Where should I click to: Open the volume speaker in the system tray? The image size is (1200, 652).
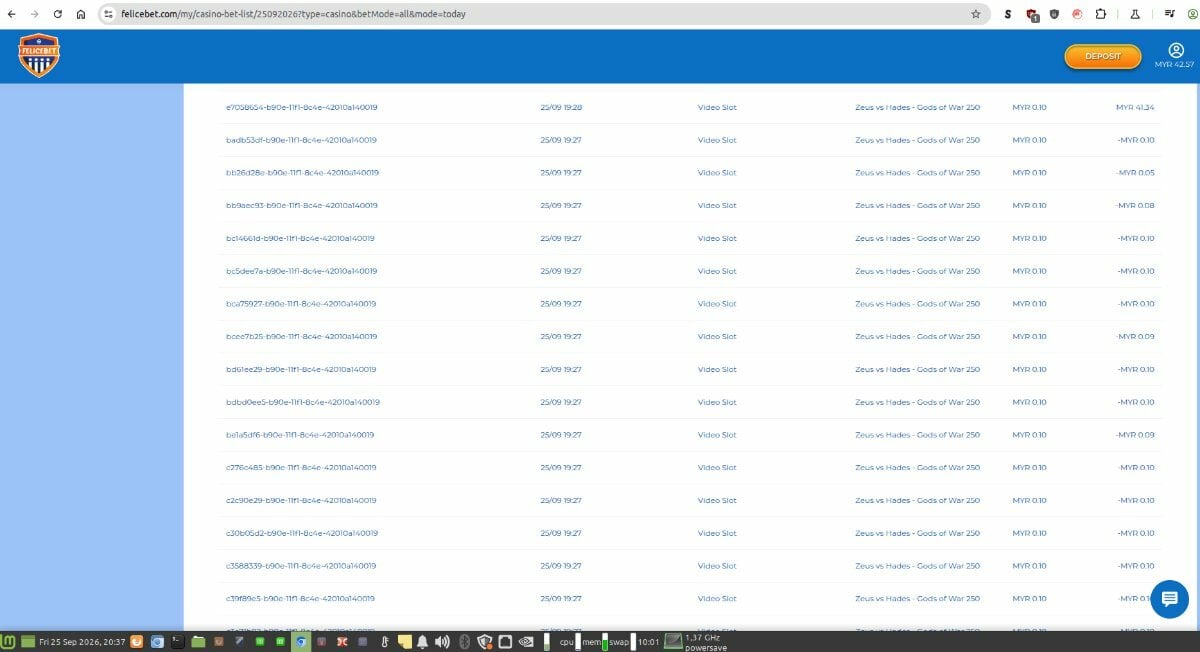442,641
